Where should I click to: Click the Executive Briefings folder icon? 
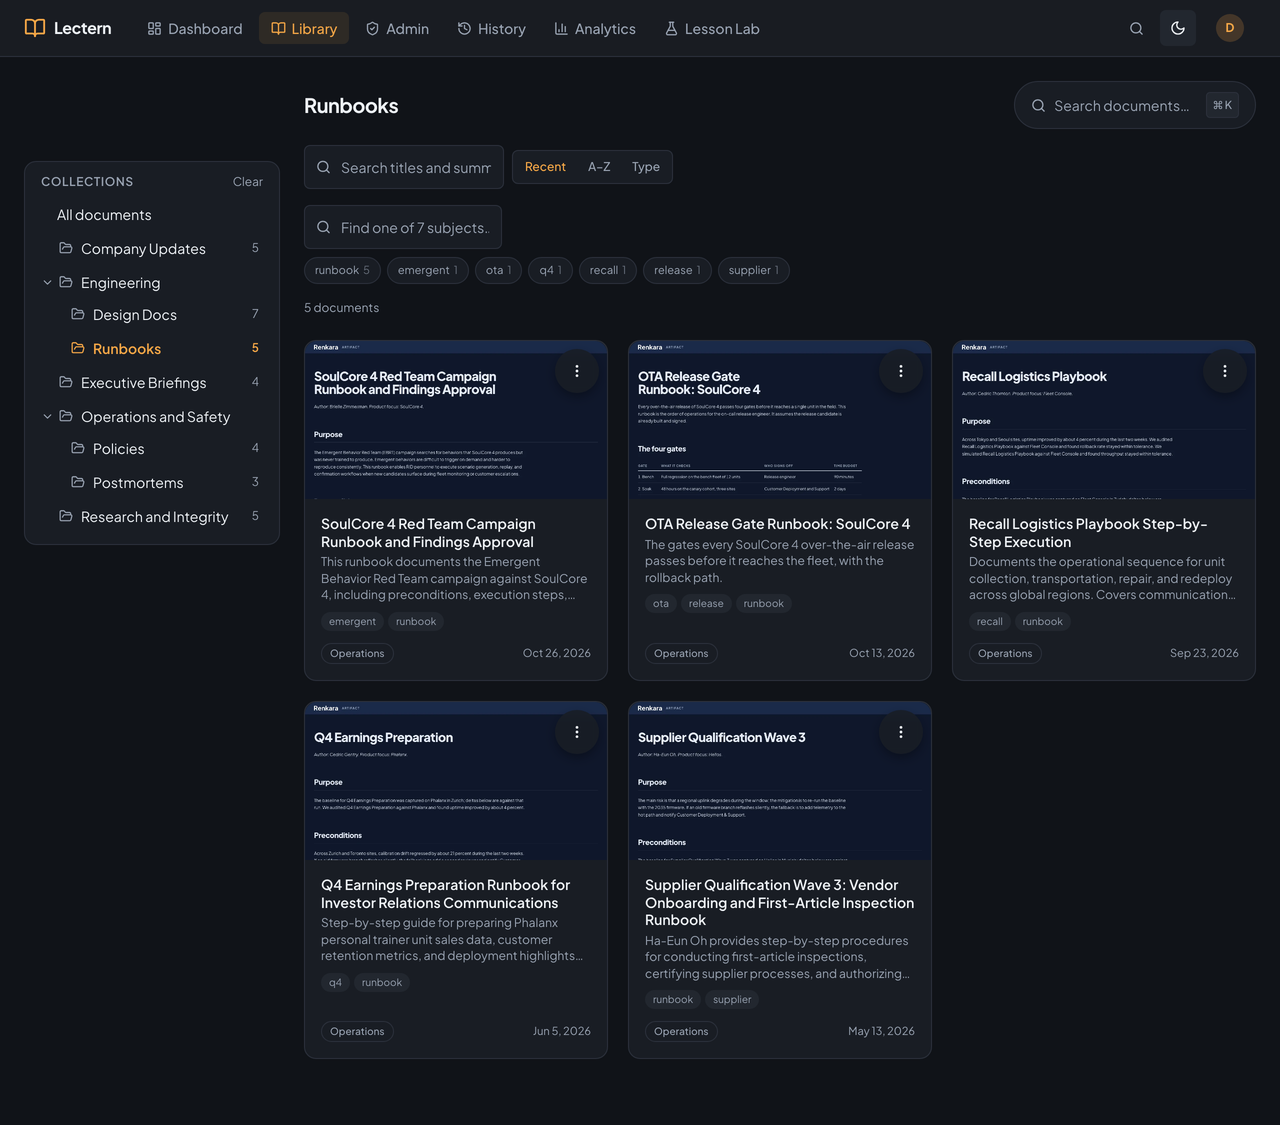pos(66,382)
